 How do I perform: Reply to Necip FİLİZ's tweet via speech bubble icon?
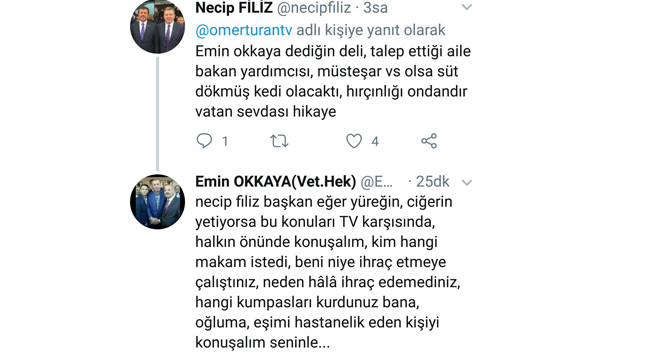[x=204, y=141]
